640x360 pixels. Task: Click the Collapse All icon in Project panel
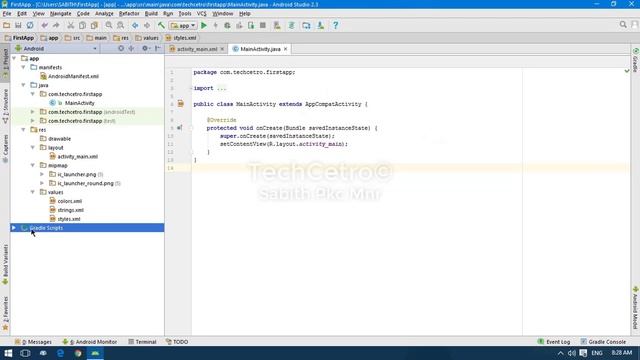(131, 49)
